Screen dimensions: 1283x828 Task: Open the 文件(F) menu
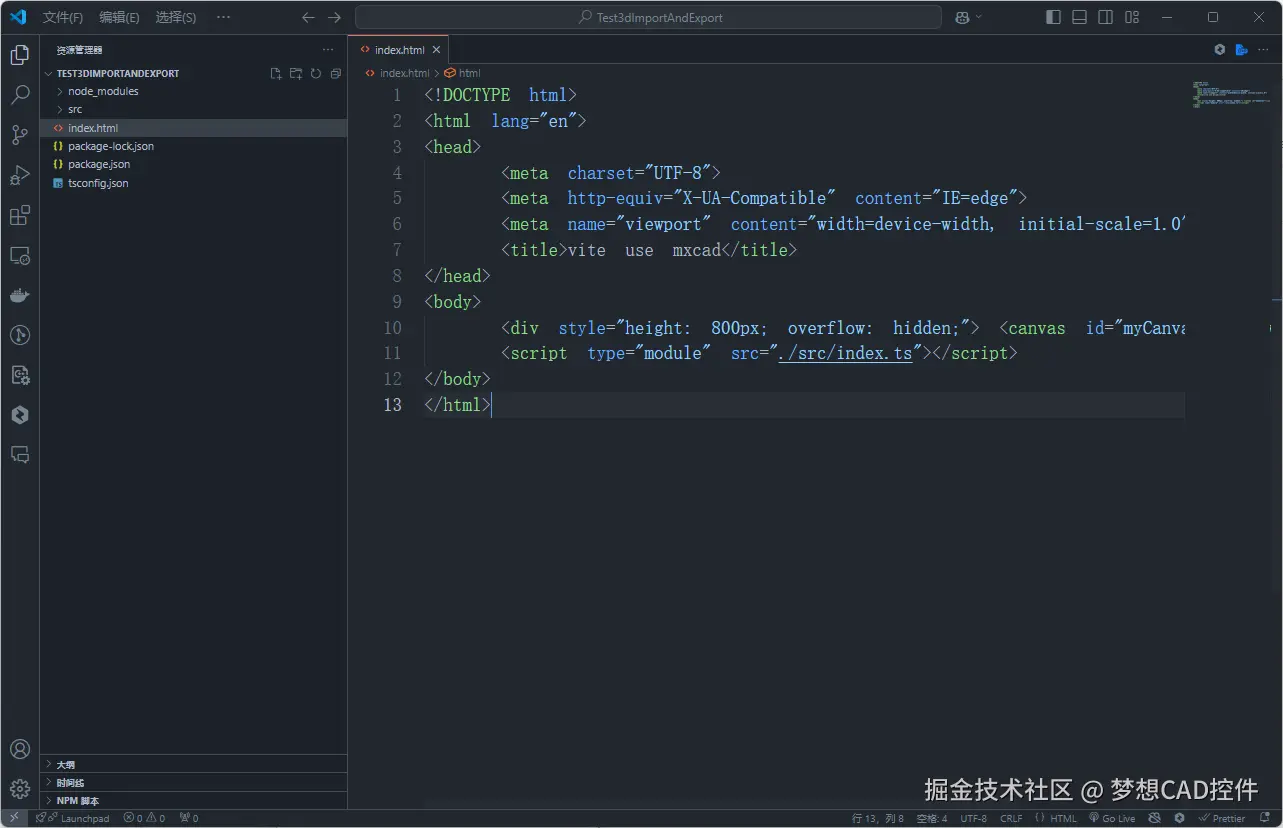click(63, 17)
